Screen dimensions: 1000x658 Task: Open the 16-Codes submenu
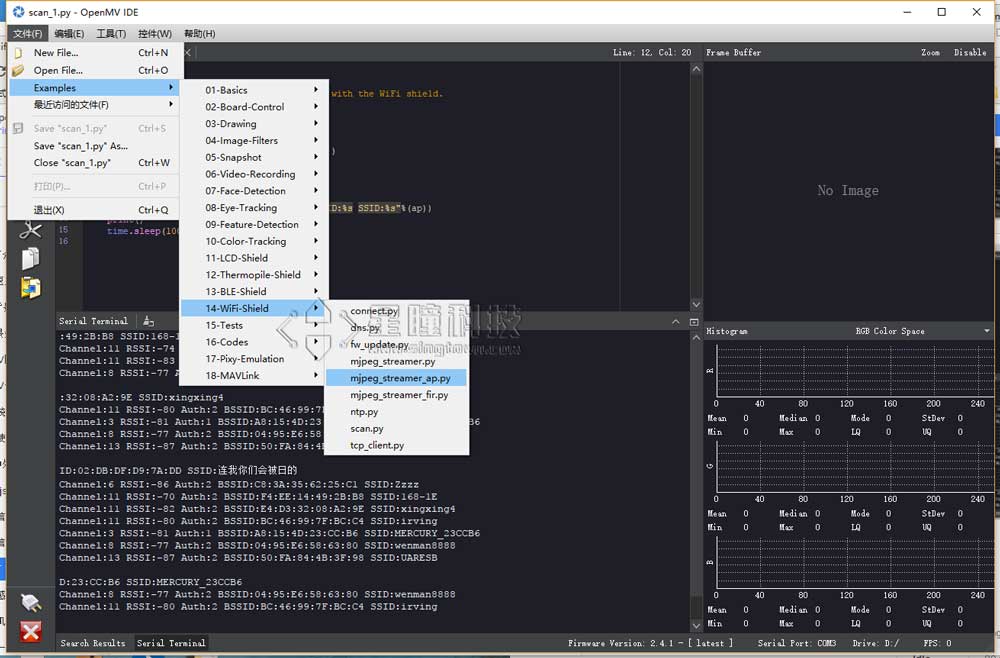pyautogui.click(x=254, y=342)
